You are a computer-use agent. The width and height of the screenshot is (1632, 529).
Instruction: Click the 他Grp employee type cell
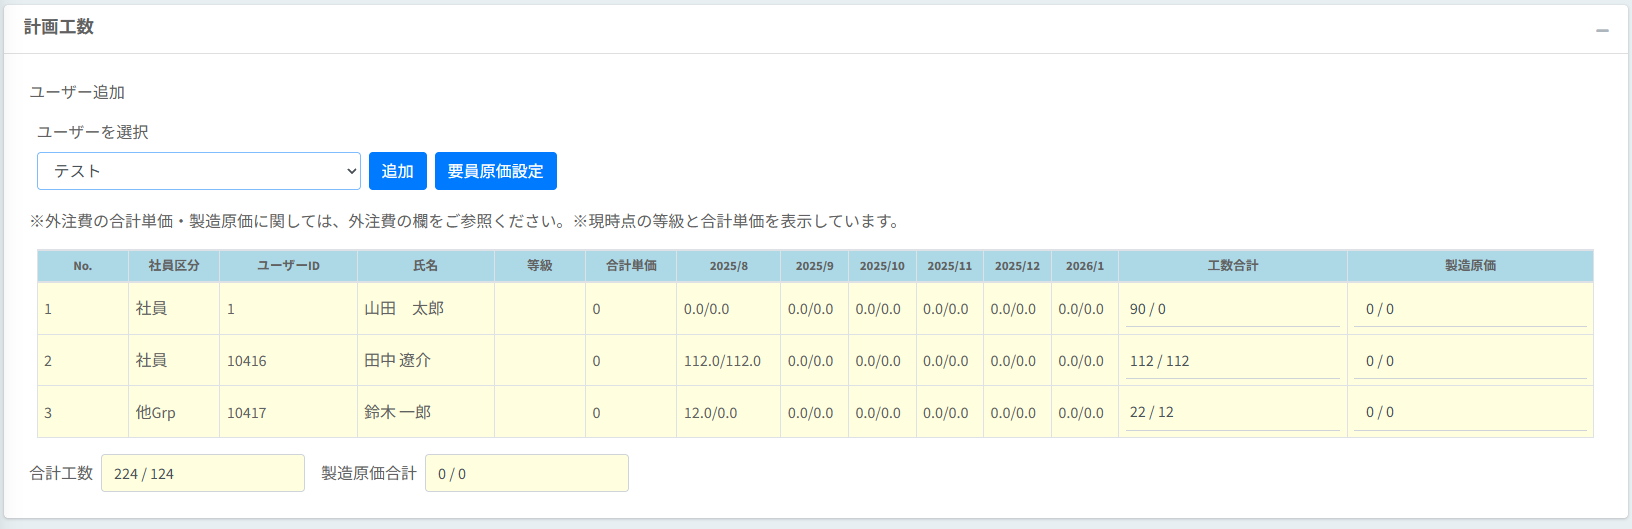point(156,412)
